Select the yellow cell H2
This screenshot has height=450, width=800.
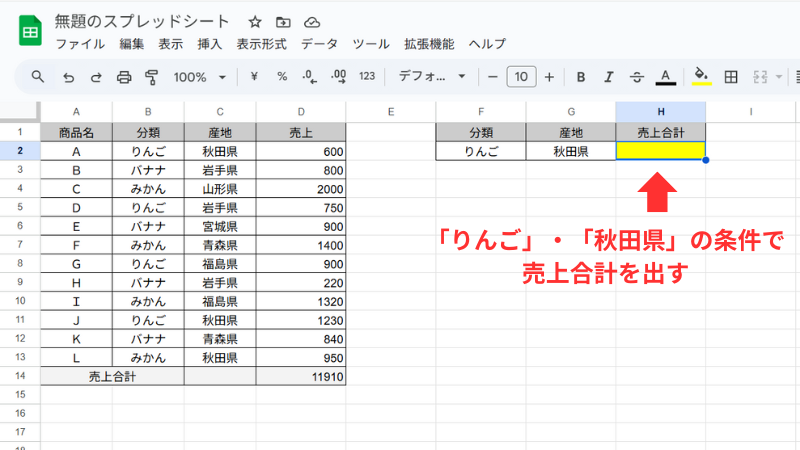click(661, 151)
